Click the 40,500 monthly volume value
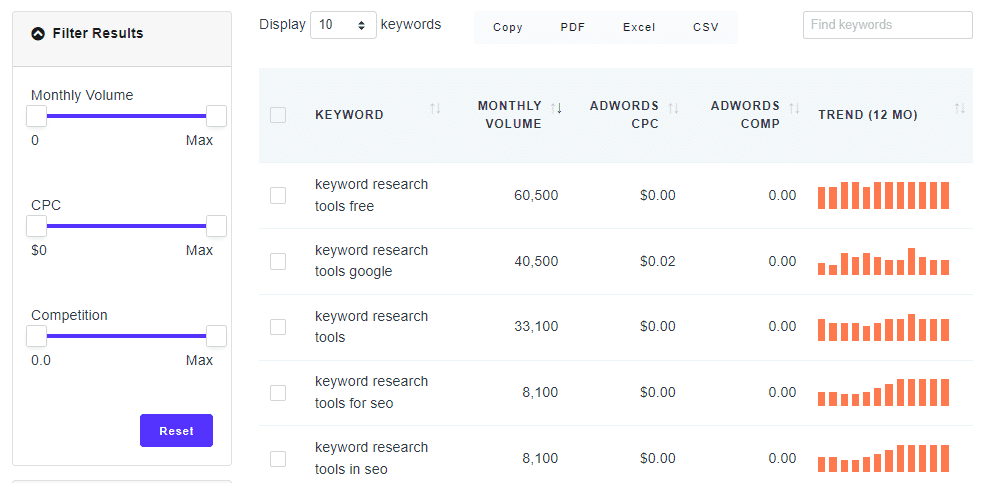Screen dimensions: 981x483 [536, 261]
